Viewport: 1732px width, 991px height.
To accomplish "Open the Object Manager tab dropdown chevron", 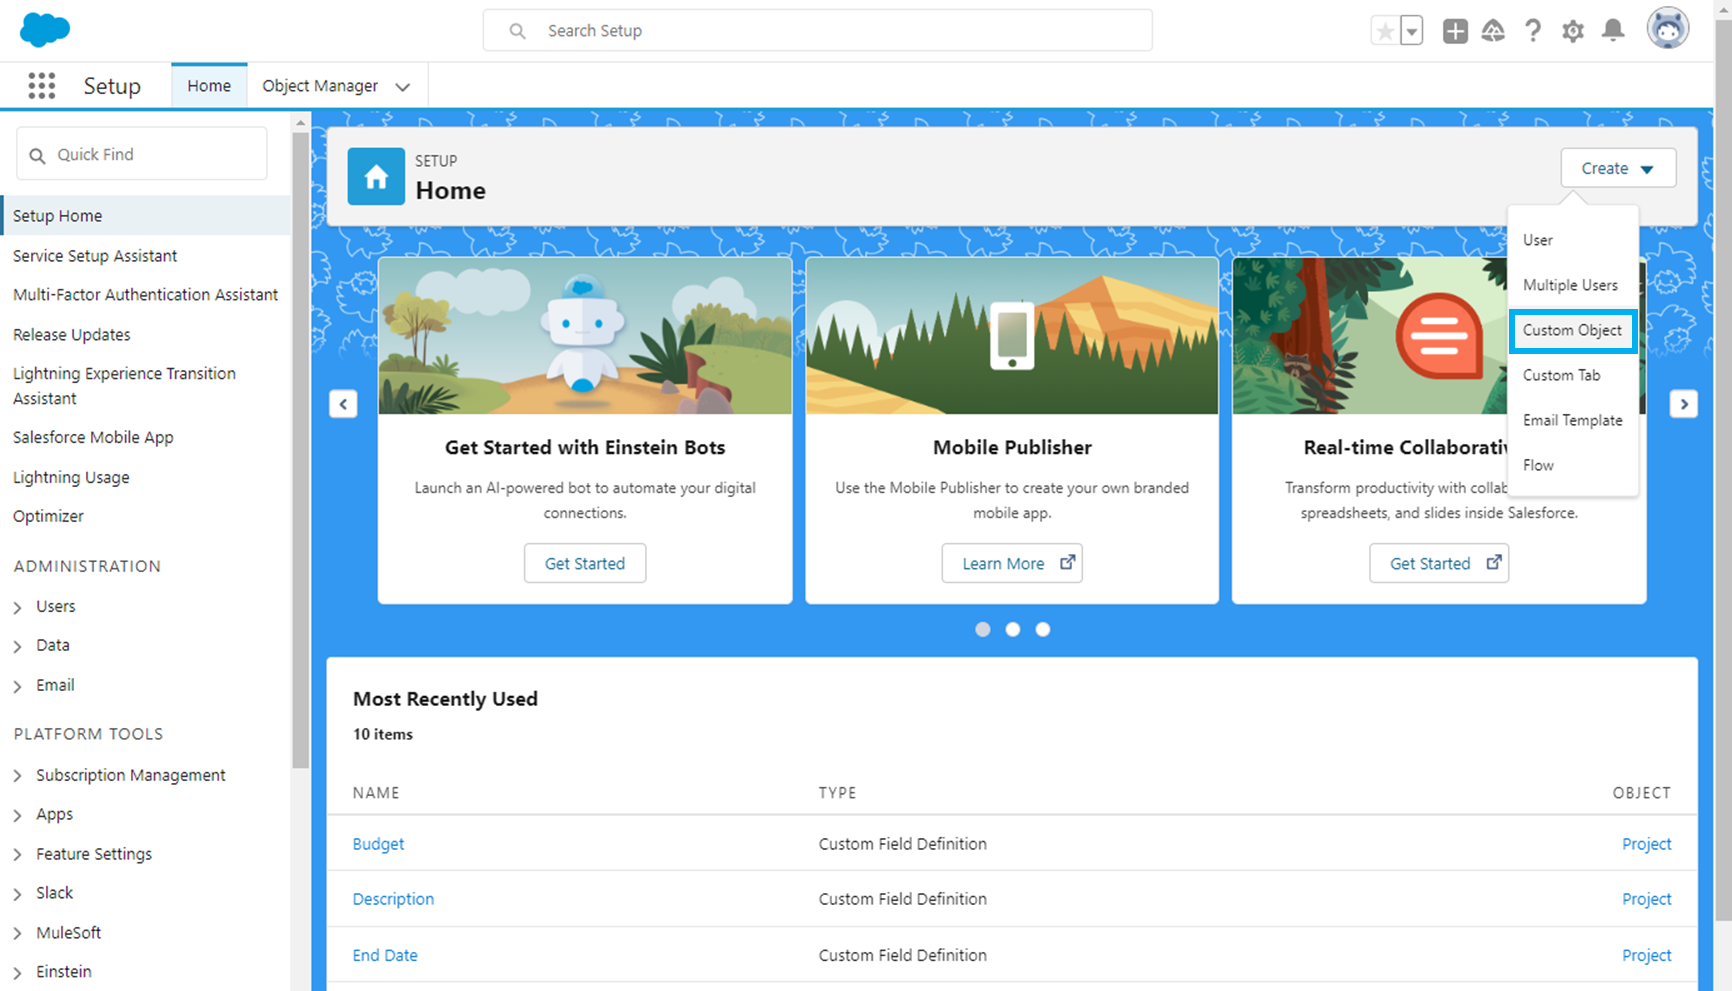I will [x=402, y=87].
